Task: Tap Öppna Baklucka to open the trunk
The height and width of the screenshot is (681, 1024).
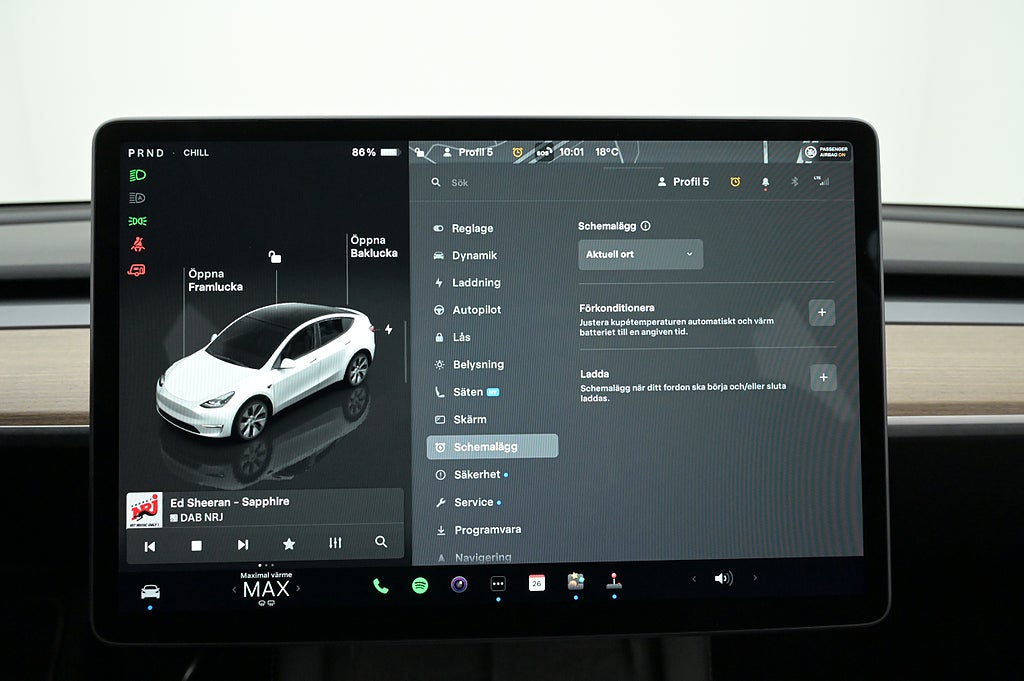Action: [373, 247]
